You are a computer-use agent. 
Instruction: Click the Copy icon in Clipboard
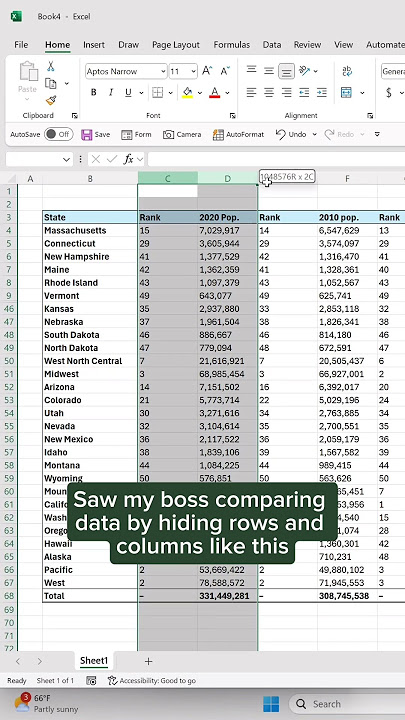coord(51,84)
